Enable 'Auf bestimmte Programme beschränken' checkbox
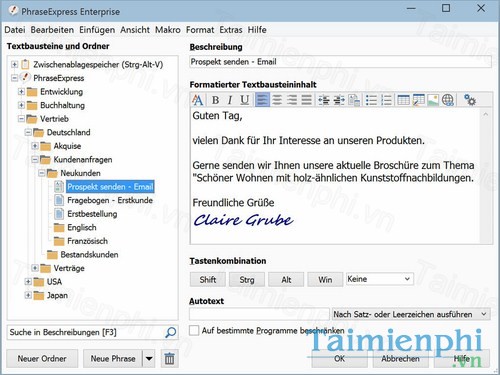The image size is (500, 375). pyautogui.click(x=194, y=331)
